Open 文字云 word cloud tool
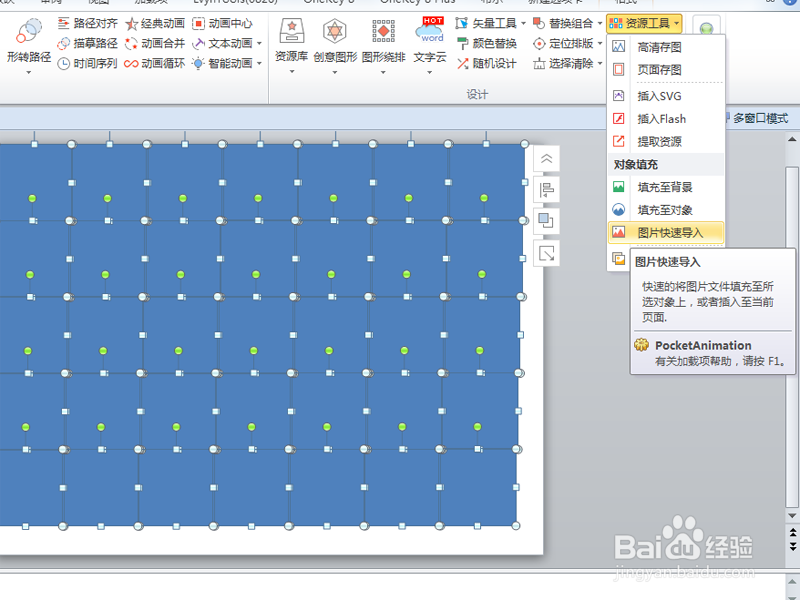800x600 pixels. point(430,40)
